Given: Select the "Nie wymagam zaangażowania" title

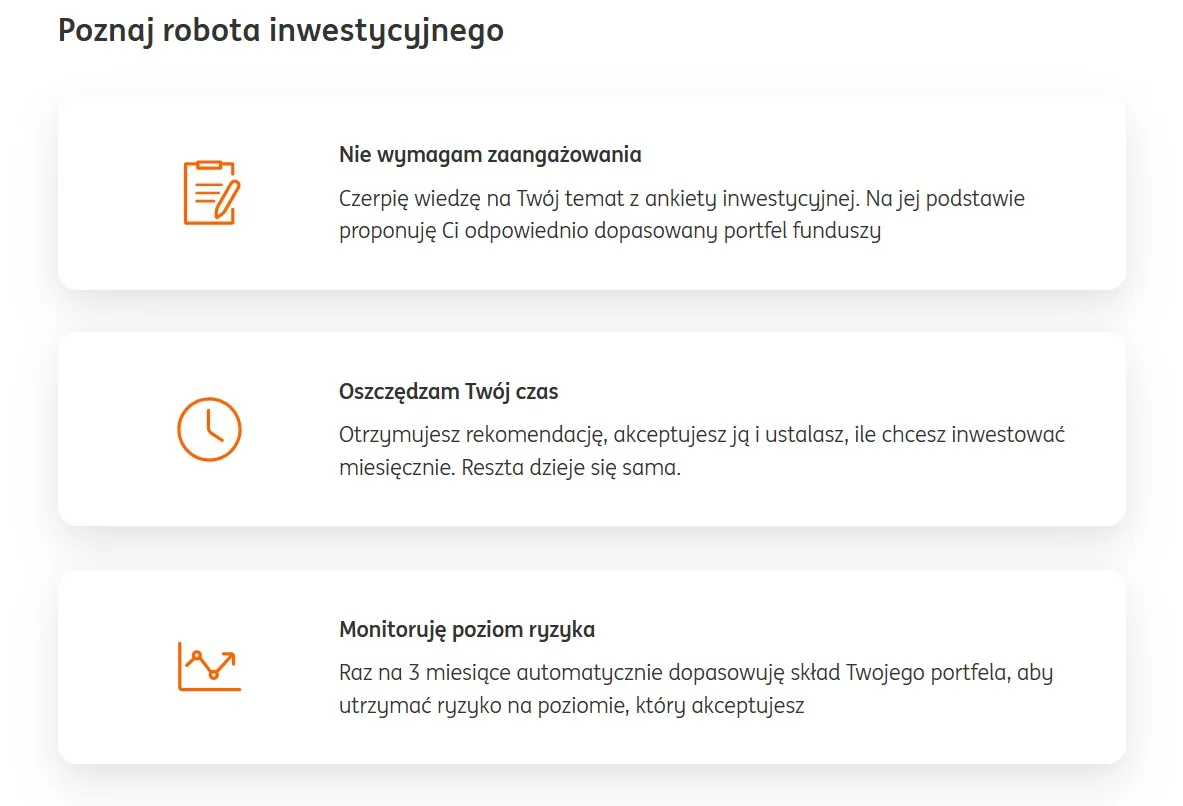Looking at the screenshot, I should coord(490,155).
